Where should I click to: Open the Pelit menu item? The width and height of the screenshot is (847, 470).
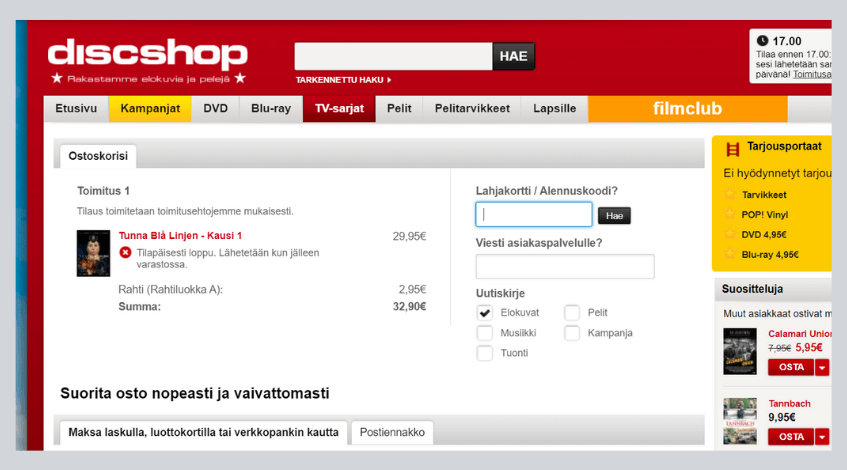coord(399,109)
